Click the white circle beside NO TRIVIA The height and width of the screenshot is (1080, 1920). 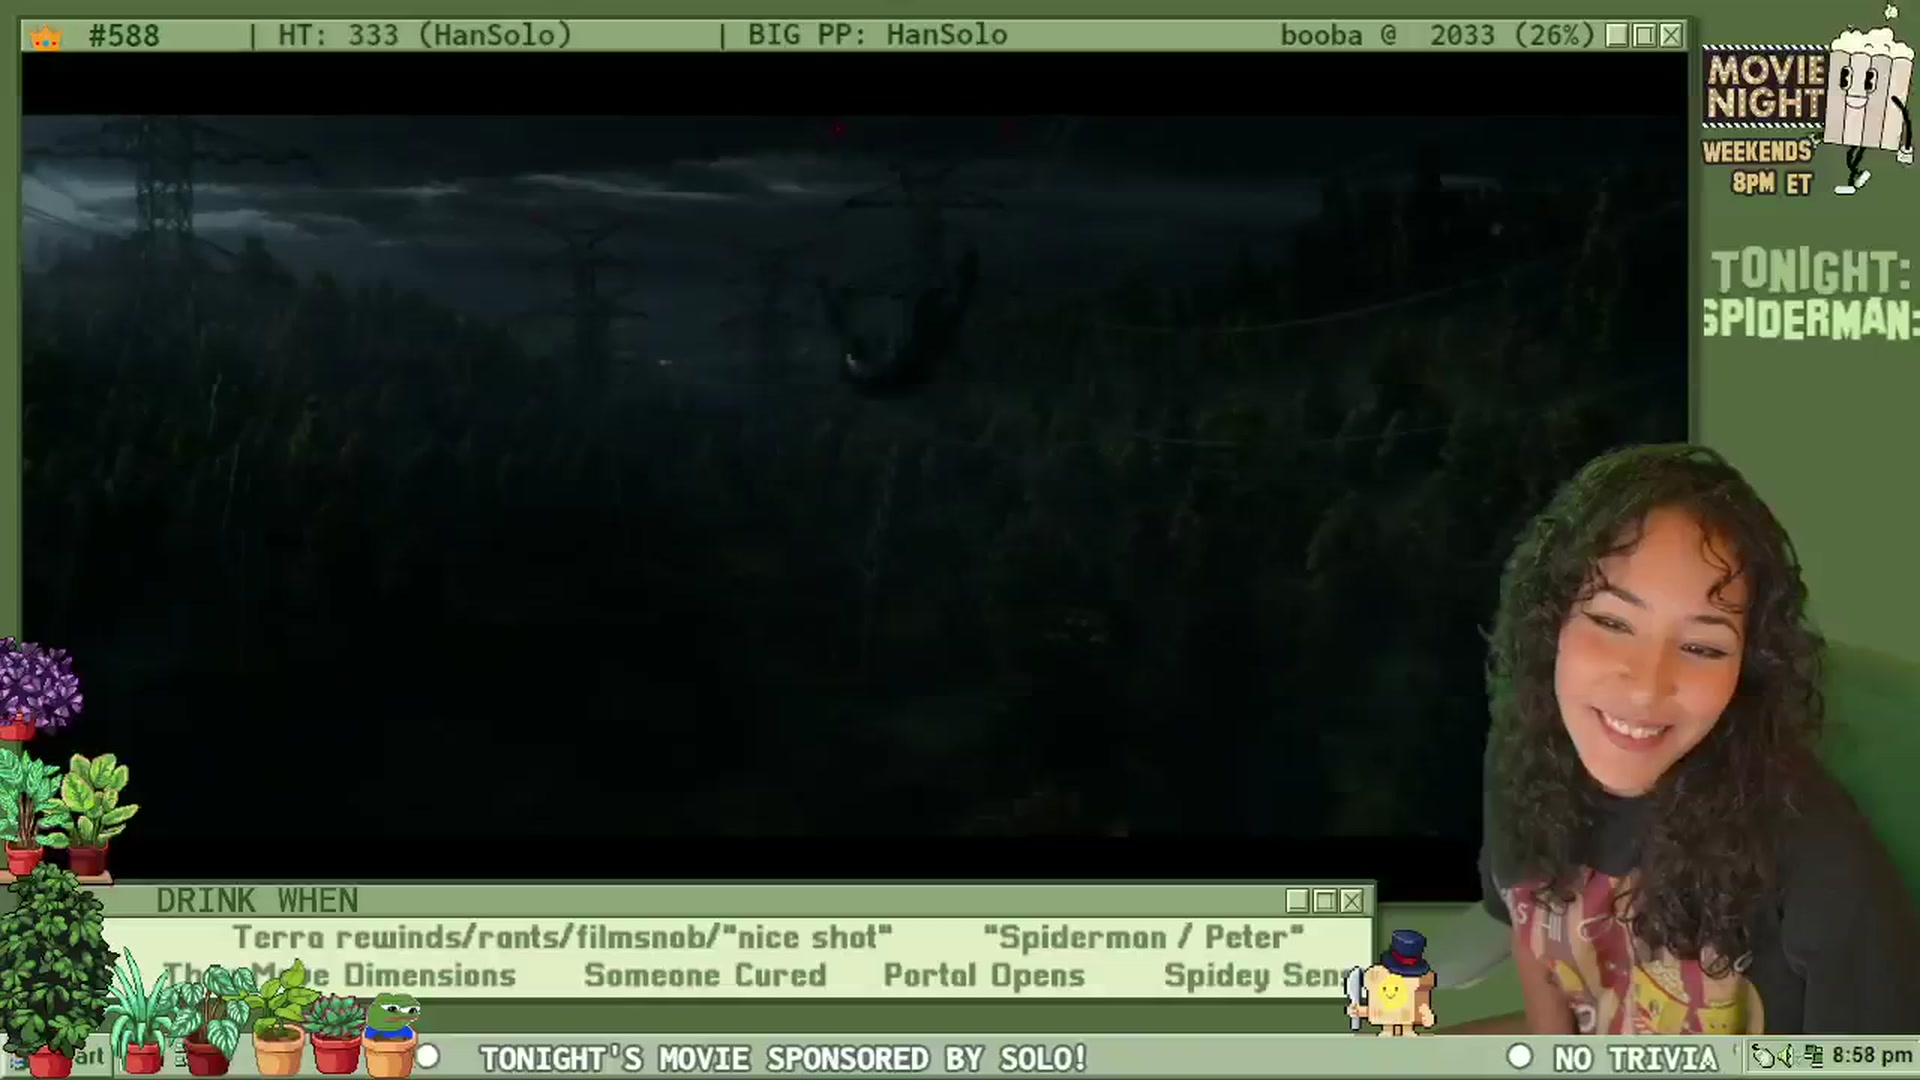point(1520,1057)
